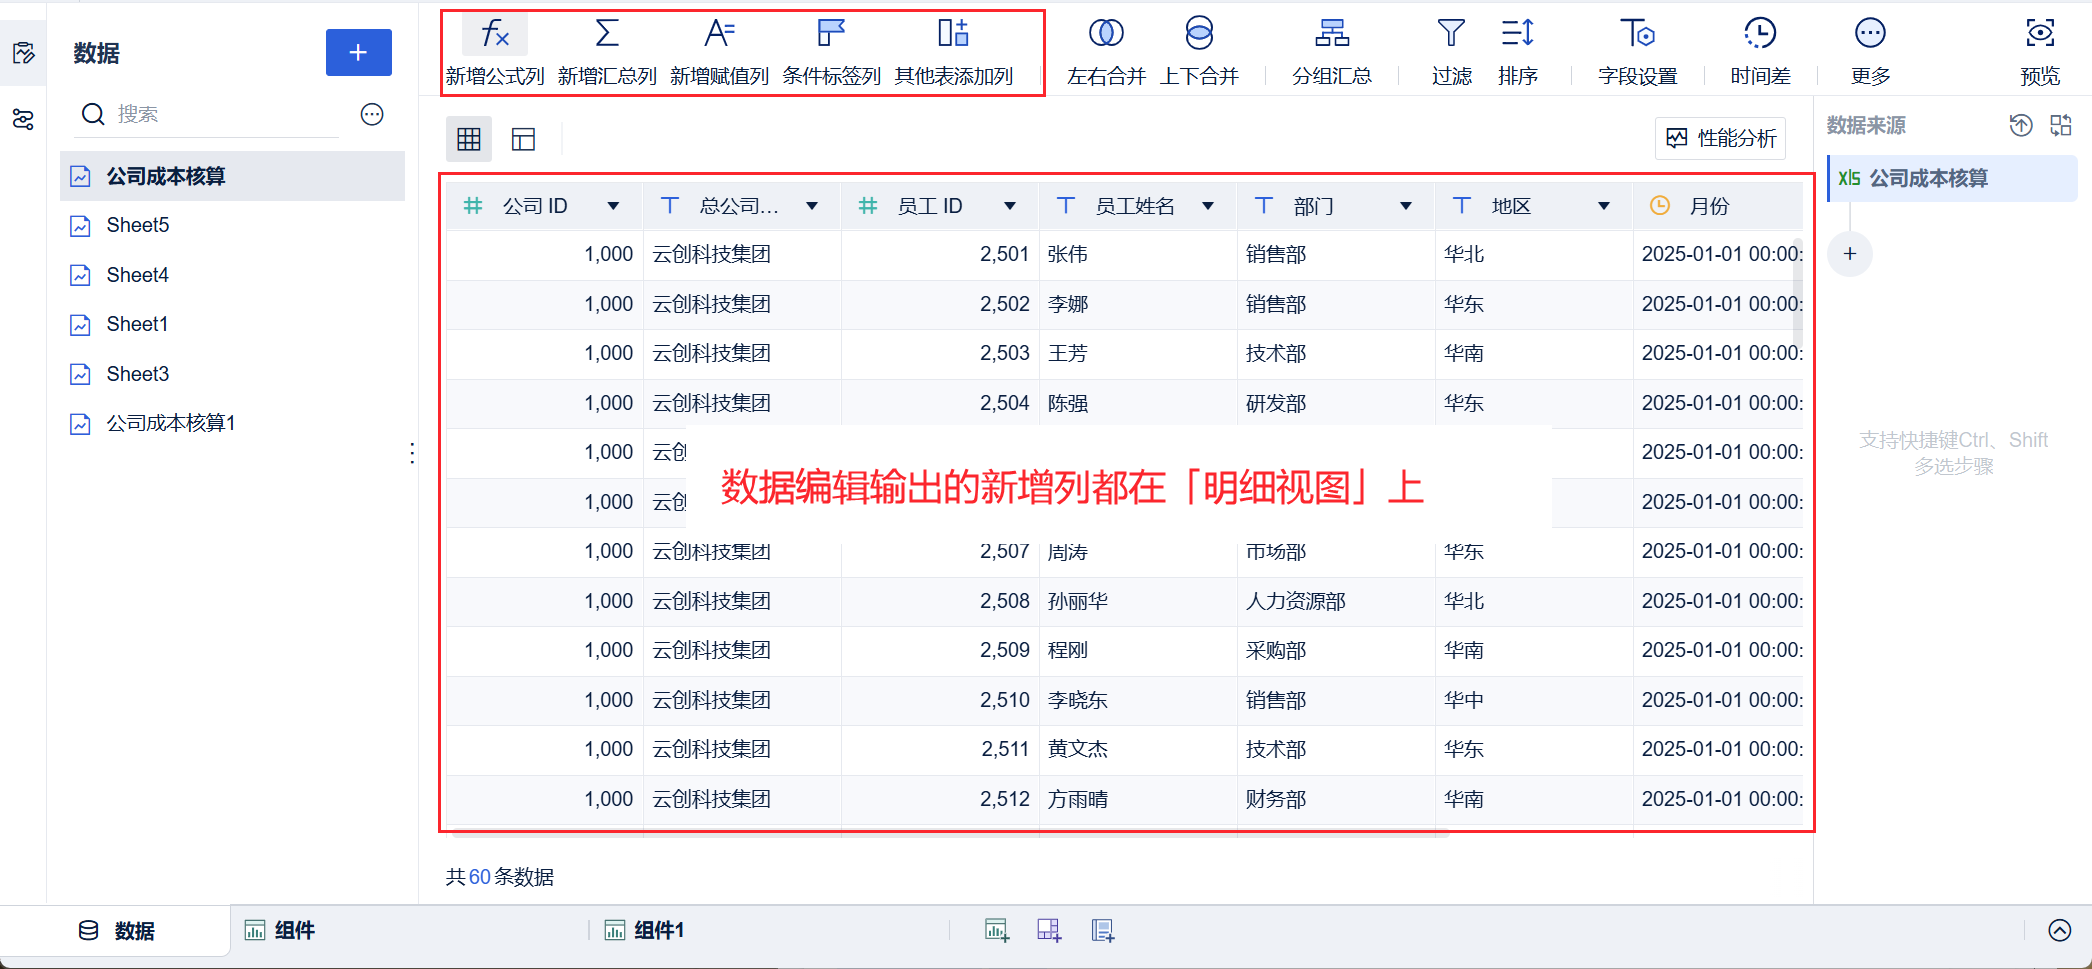
Task: Open the 上下合并 union merge tool
Action: [1199, 52]
